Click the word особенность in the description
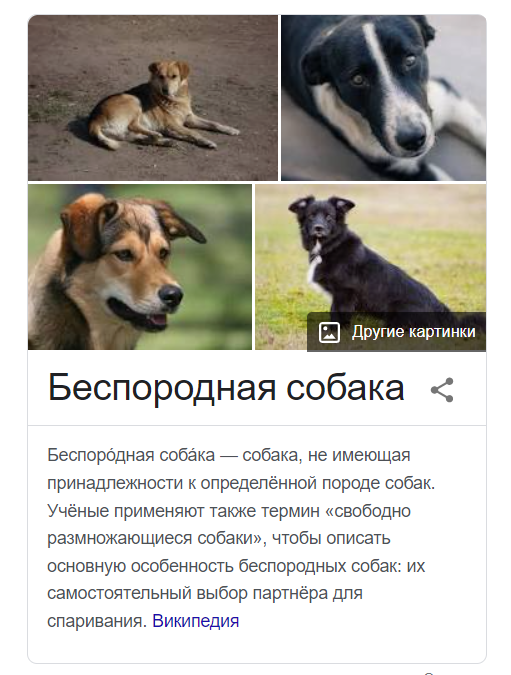 coord(182,566)
